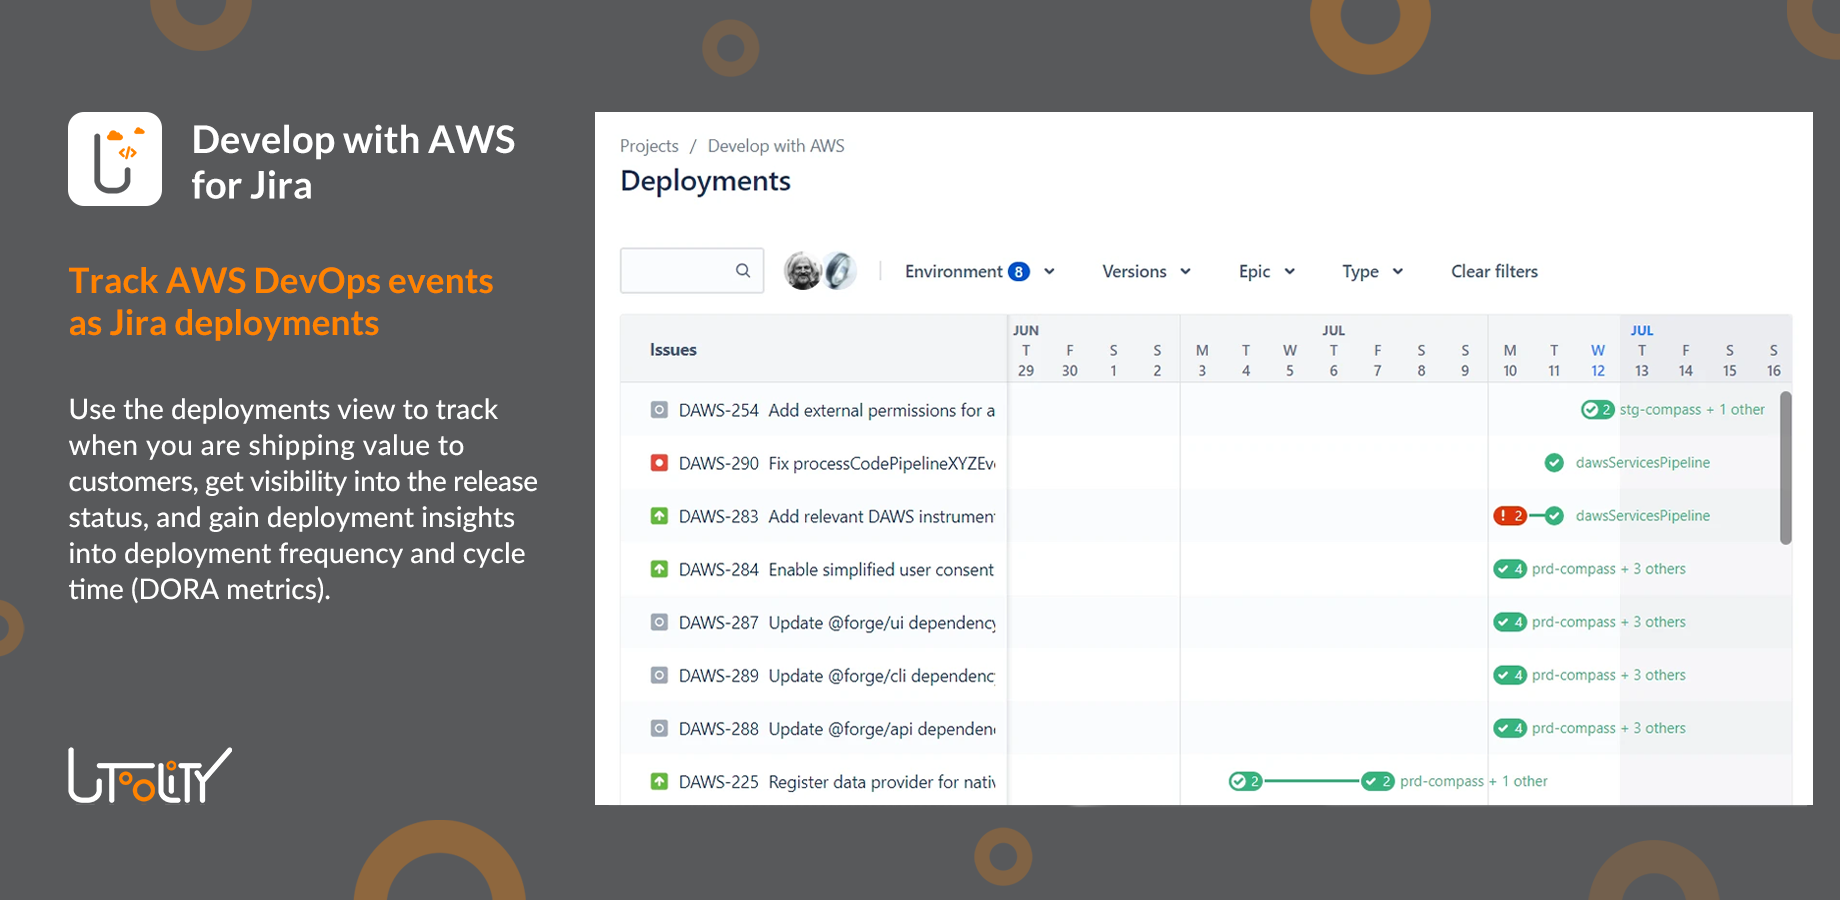The height and width of the screenshot is (900, 1840).
Task: Click 'Enable simplified user consent' summary
Action: tap(881, 569)
